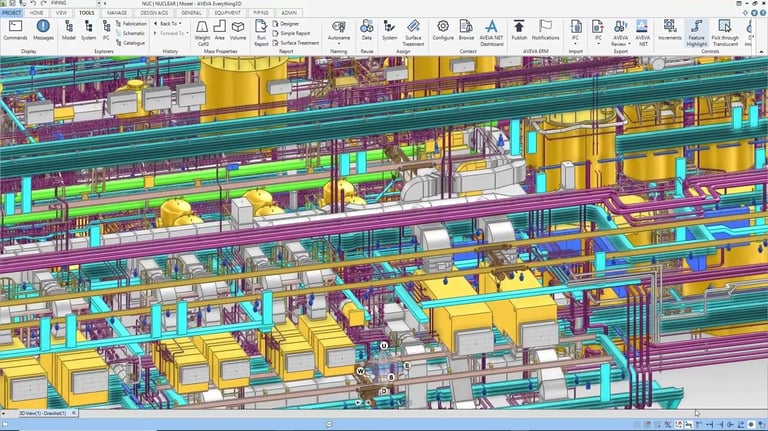Viewport: 768px width, 431px height.
Task: Open the Catalogue explorer button
Action: (x=131, y=43)
